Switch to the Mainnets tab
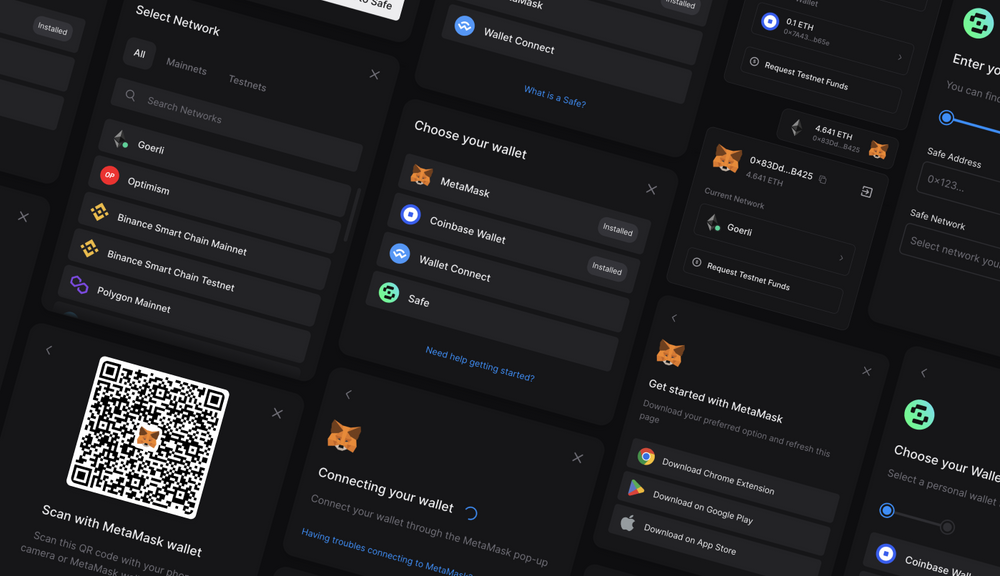The width and height of the screenshot is (1000, 576). 186,68
